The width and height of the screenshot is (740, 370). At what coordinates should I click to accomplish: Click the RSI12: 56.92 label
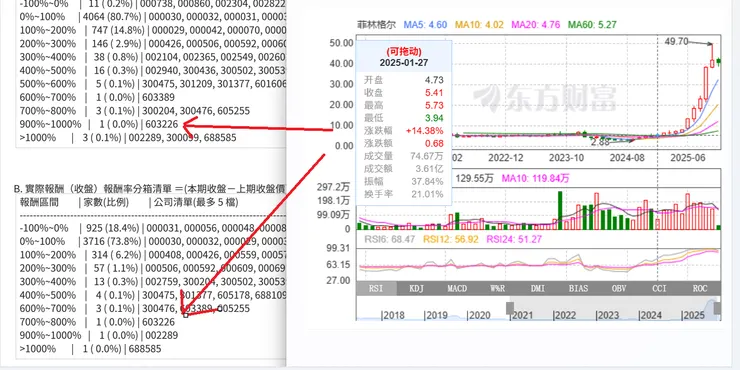click(x=451, y=239)
